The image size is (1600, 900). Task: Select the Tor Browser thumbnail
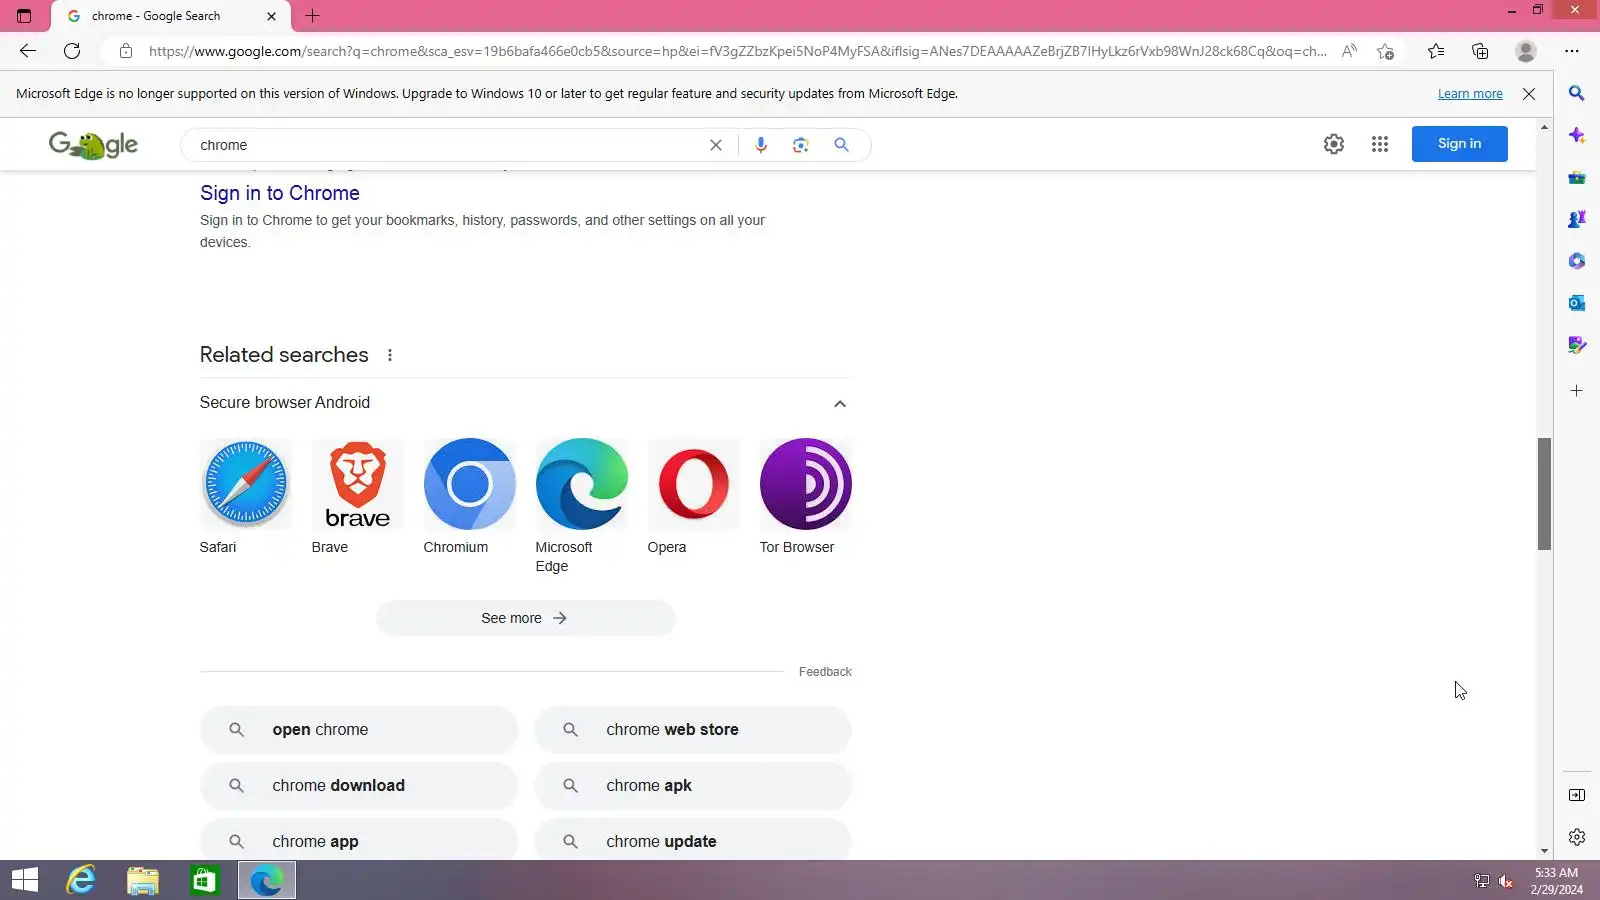805,484
